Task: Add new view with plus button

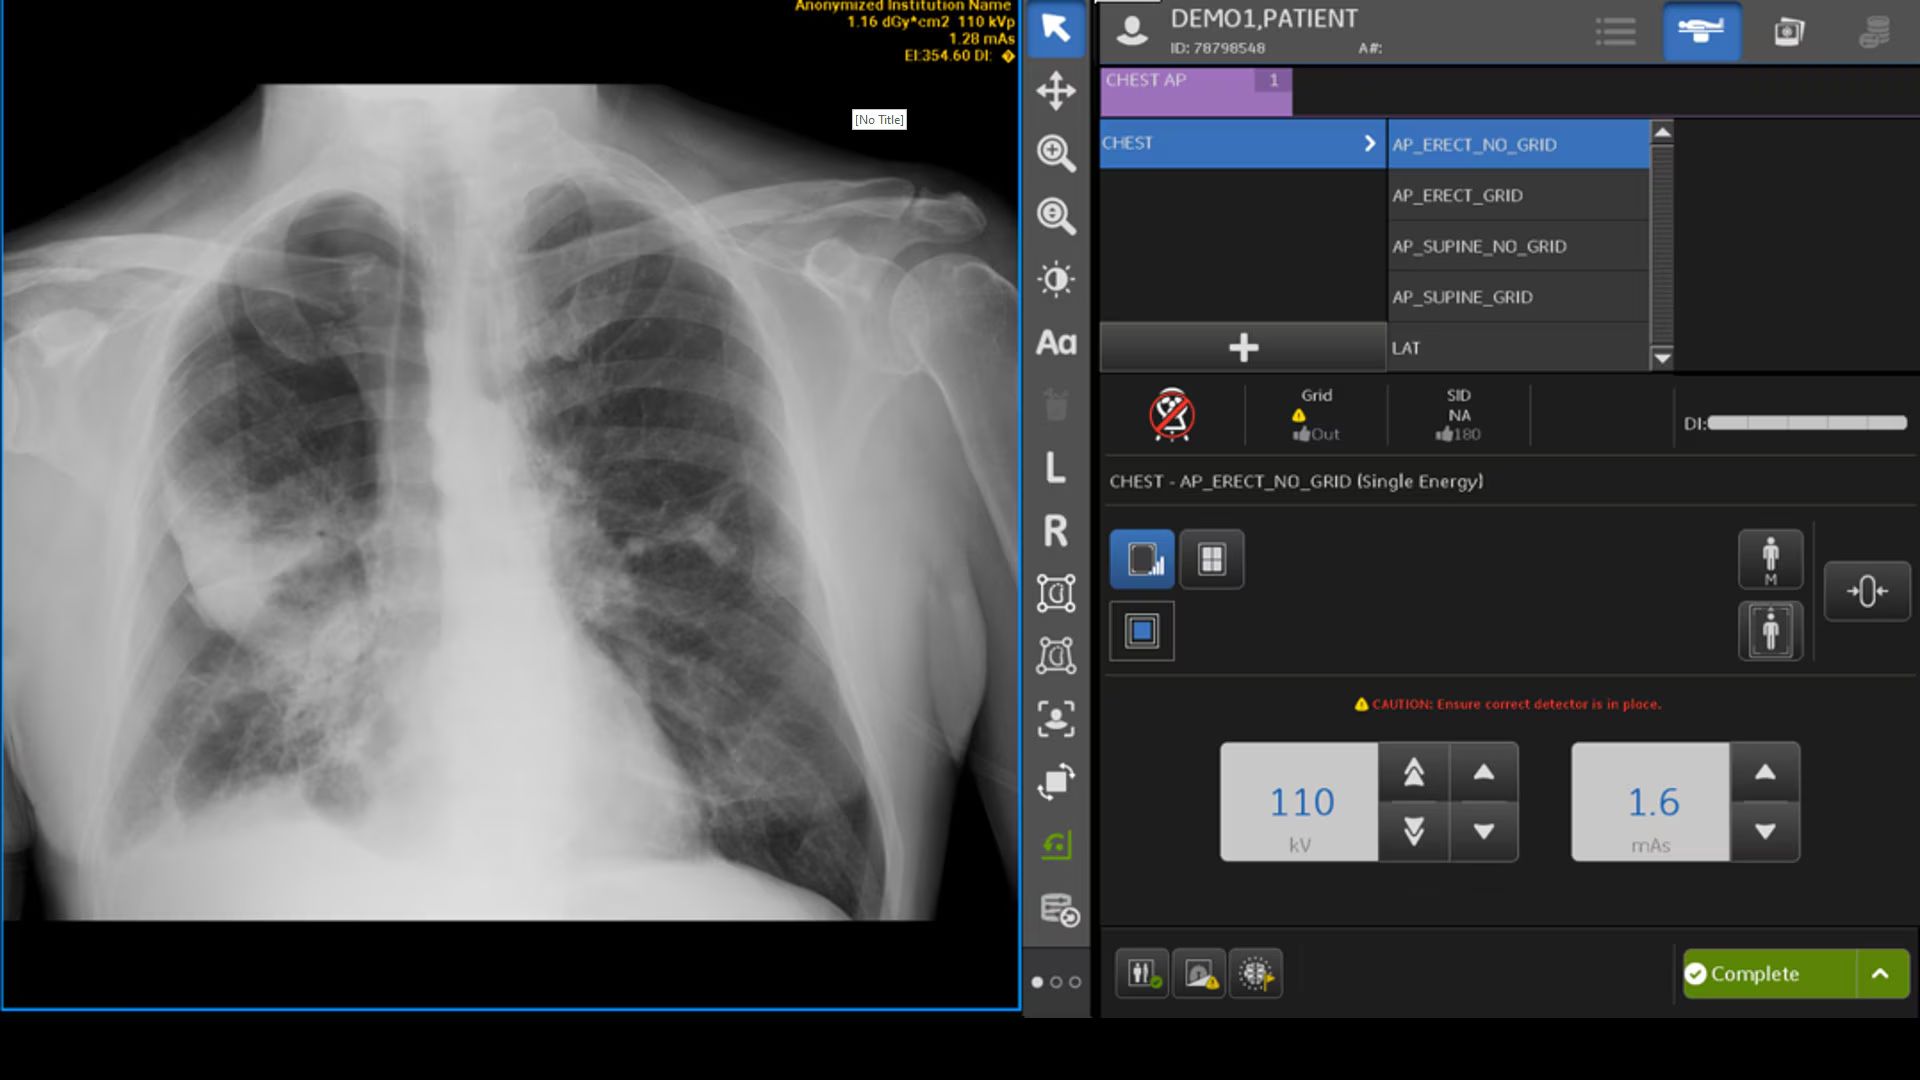Action: click(x=1243, y=348)
